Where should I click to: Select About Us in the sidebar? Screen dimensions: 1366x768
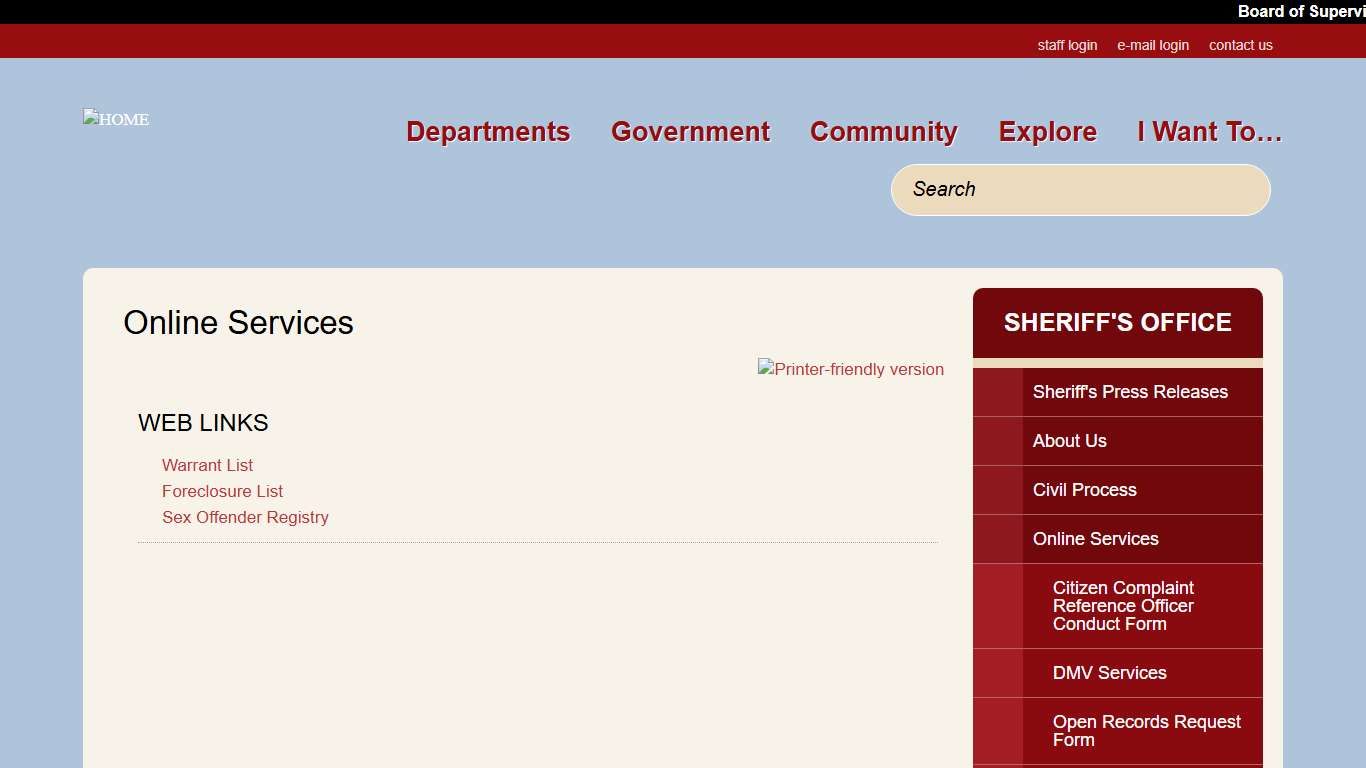(1069, 441)
